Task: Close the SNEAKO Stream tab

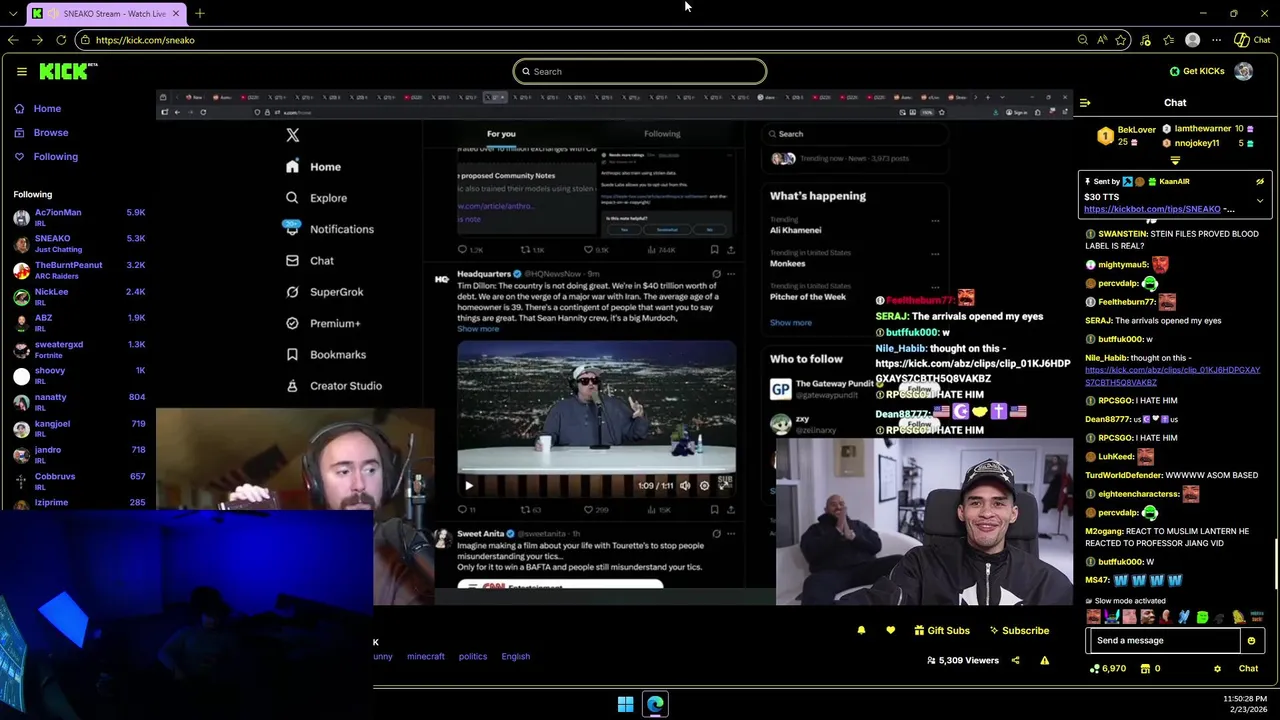Action: 176,13
